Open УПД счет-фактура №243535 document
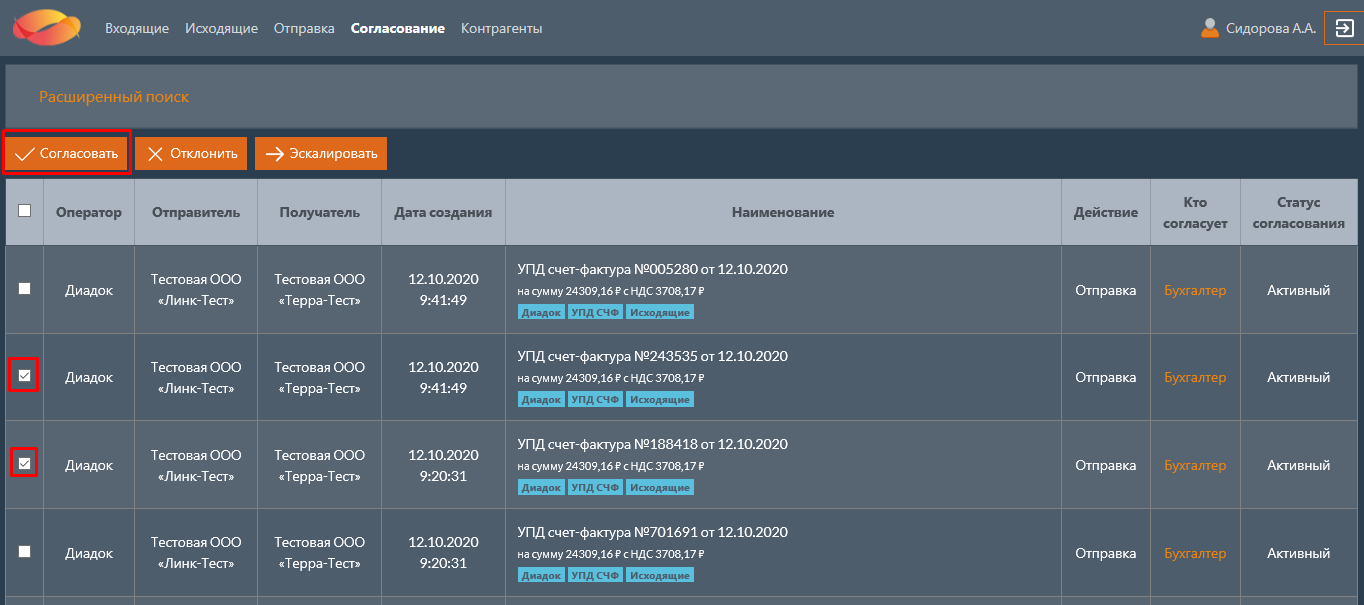This screenshot has height=605, width=1364. coord(653,356)
